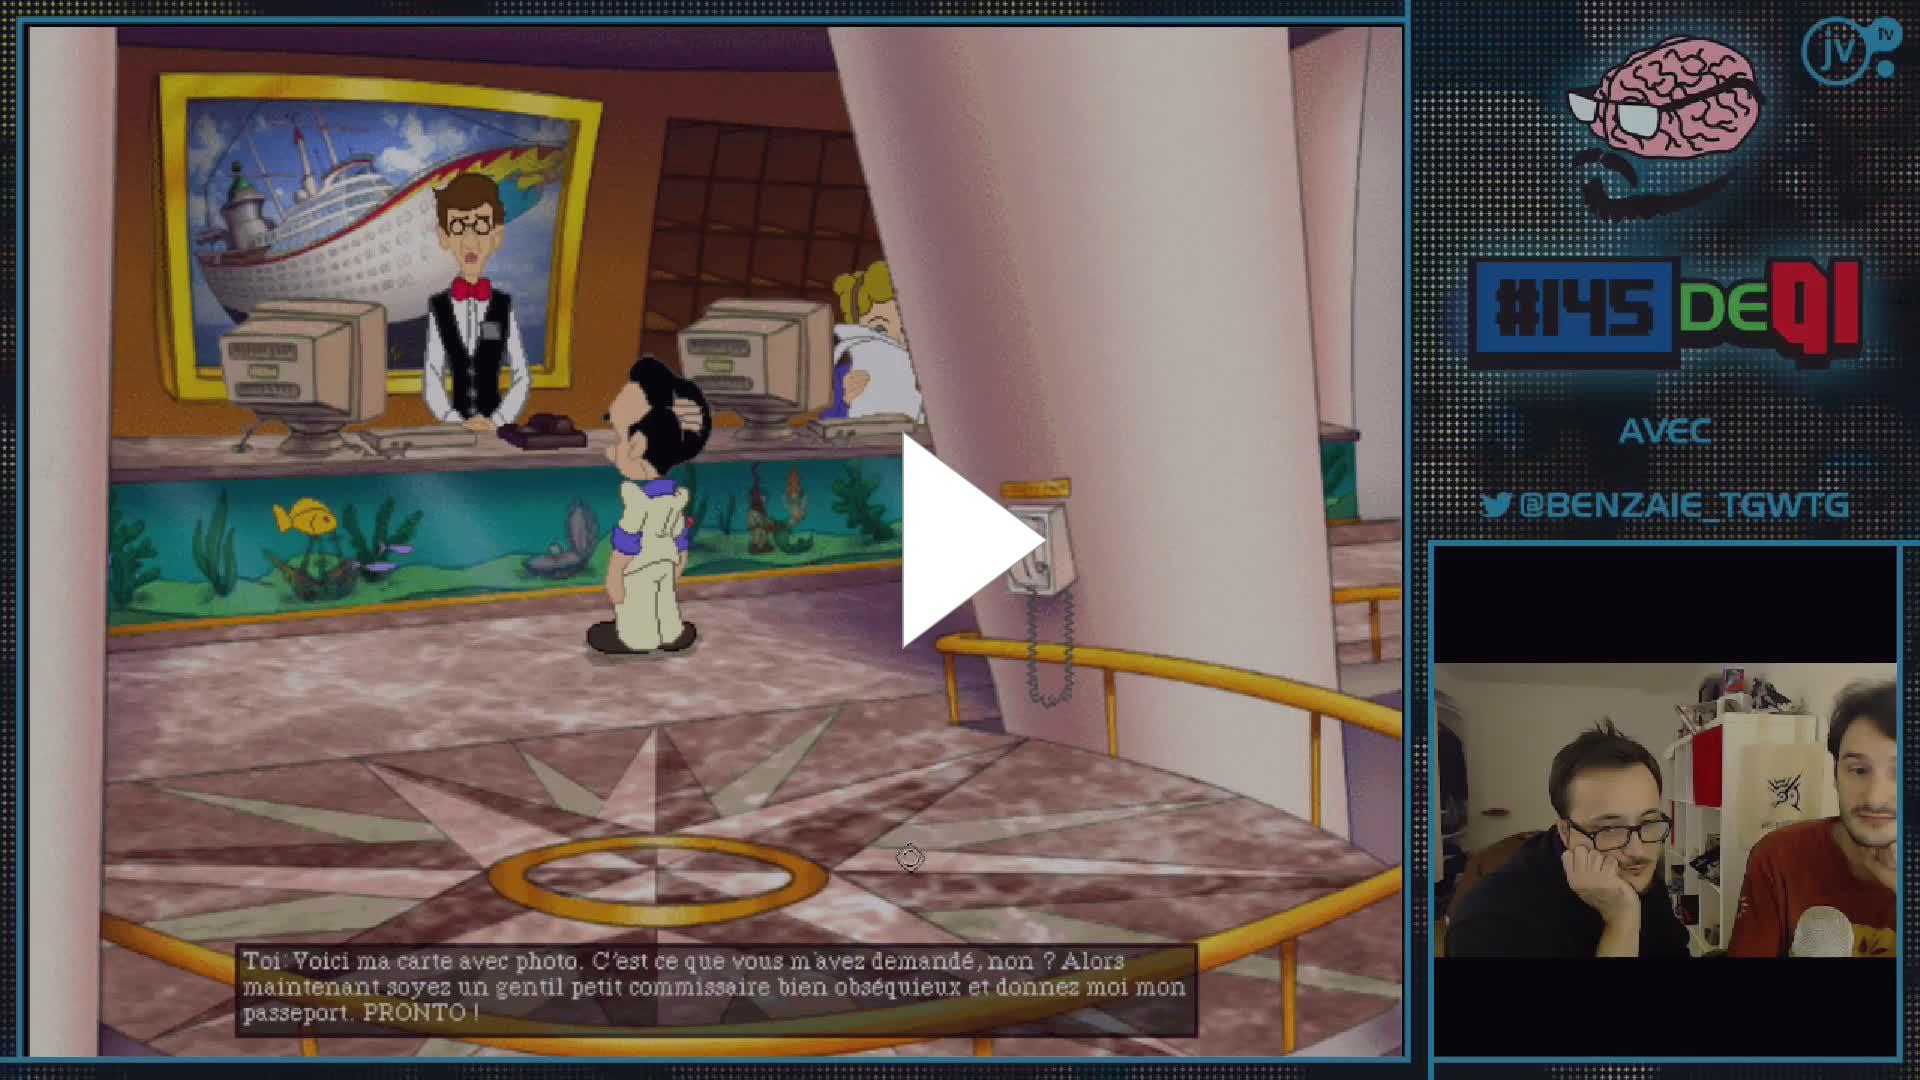Click the jv tv logo
1920x1080 pixels.
point(1848,50)
